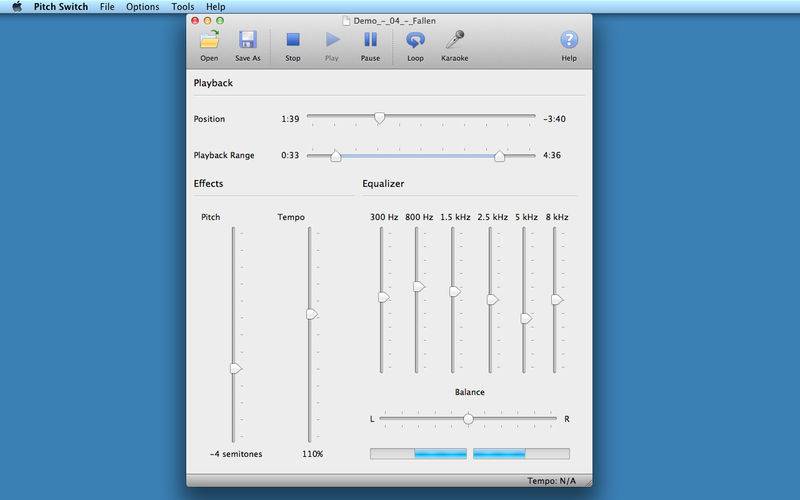The width and height of the screenshot is (800, 500).
Task: Click the Playback Range start handle
Action: coord(336,156)
